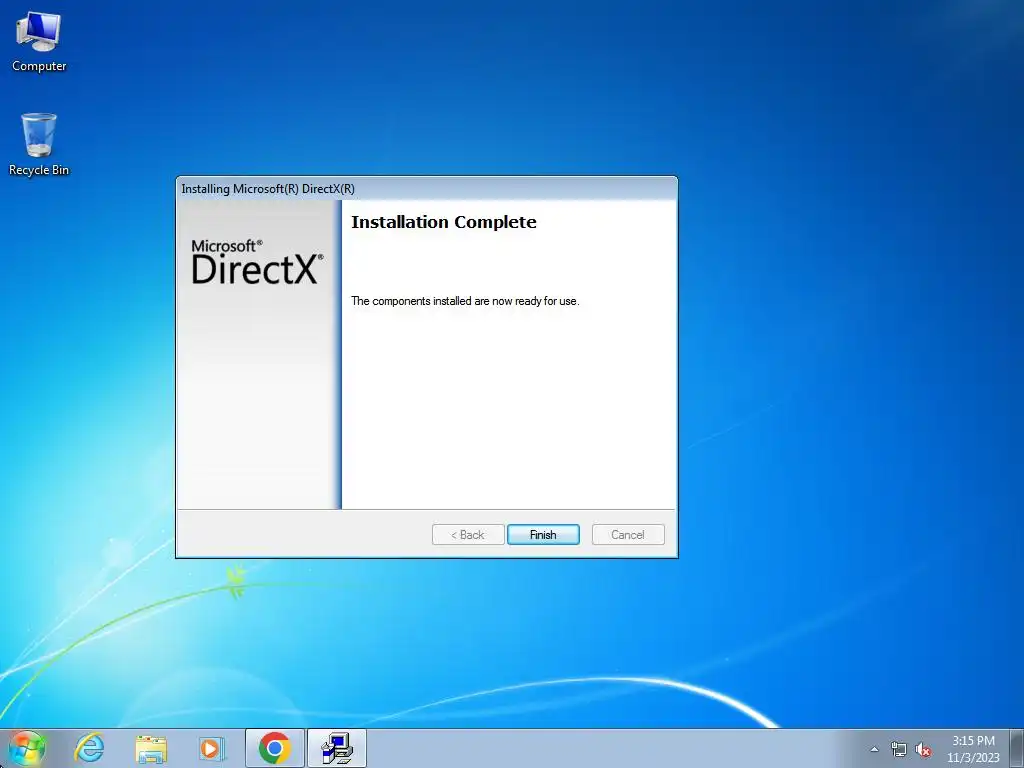The width and height of the screenshot is (1024, 768).
Task: Click the Cancel button in DirectX installer
Action: point(628,534)
